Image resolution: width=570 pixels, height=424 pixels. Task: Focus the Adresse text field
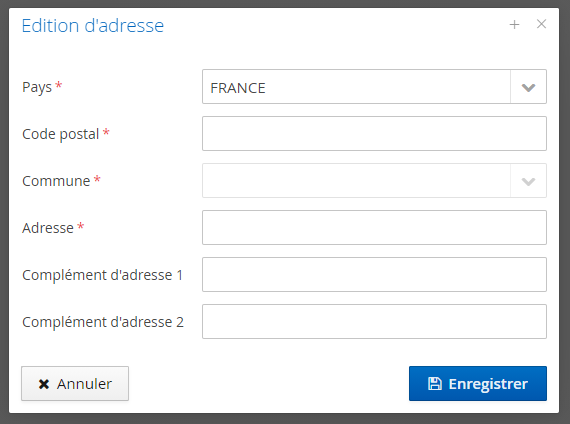[x=374, y=227]
